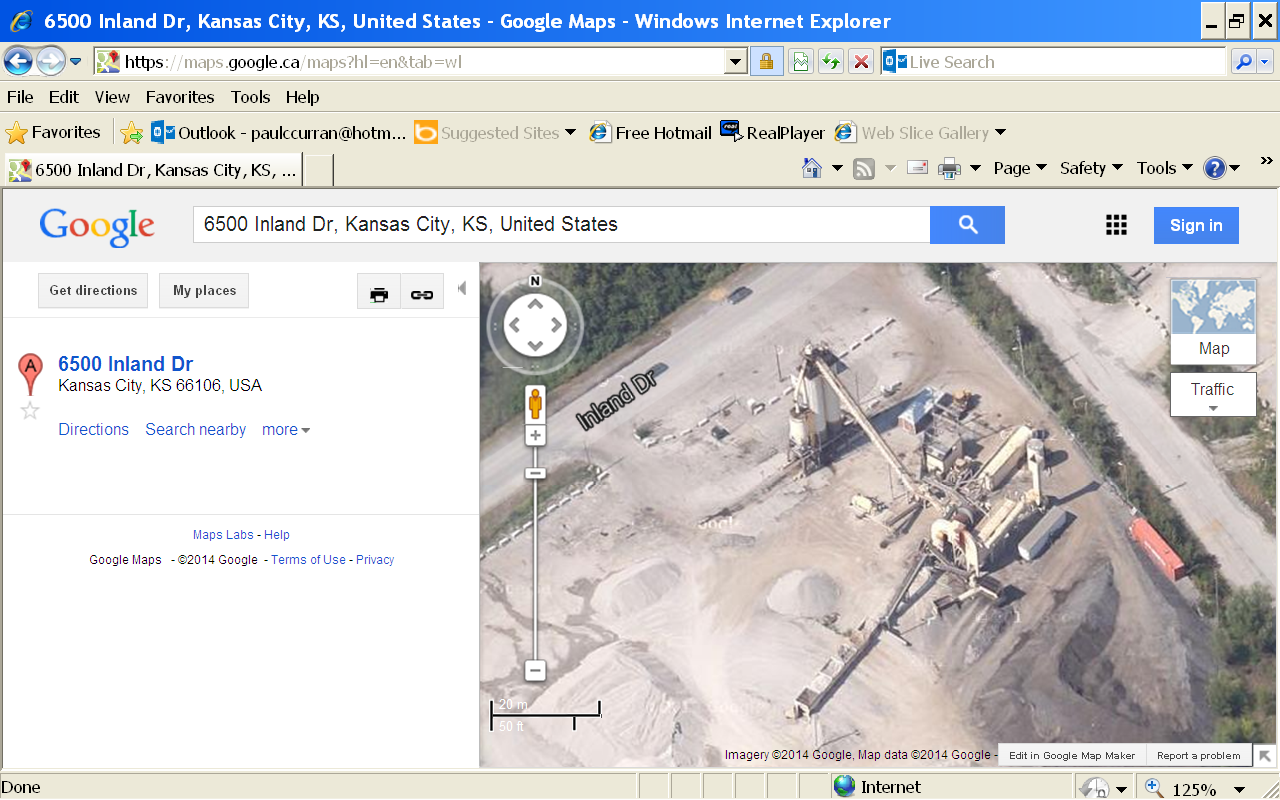The image size is (1280, 800).
Task: Click the zoom slider track
Action: 535,570
